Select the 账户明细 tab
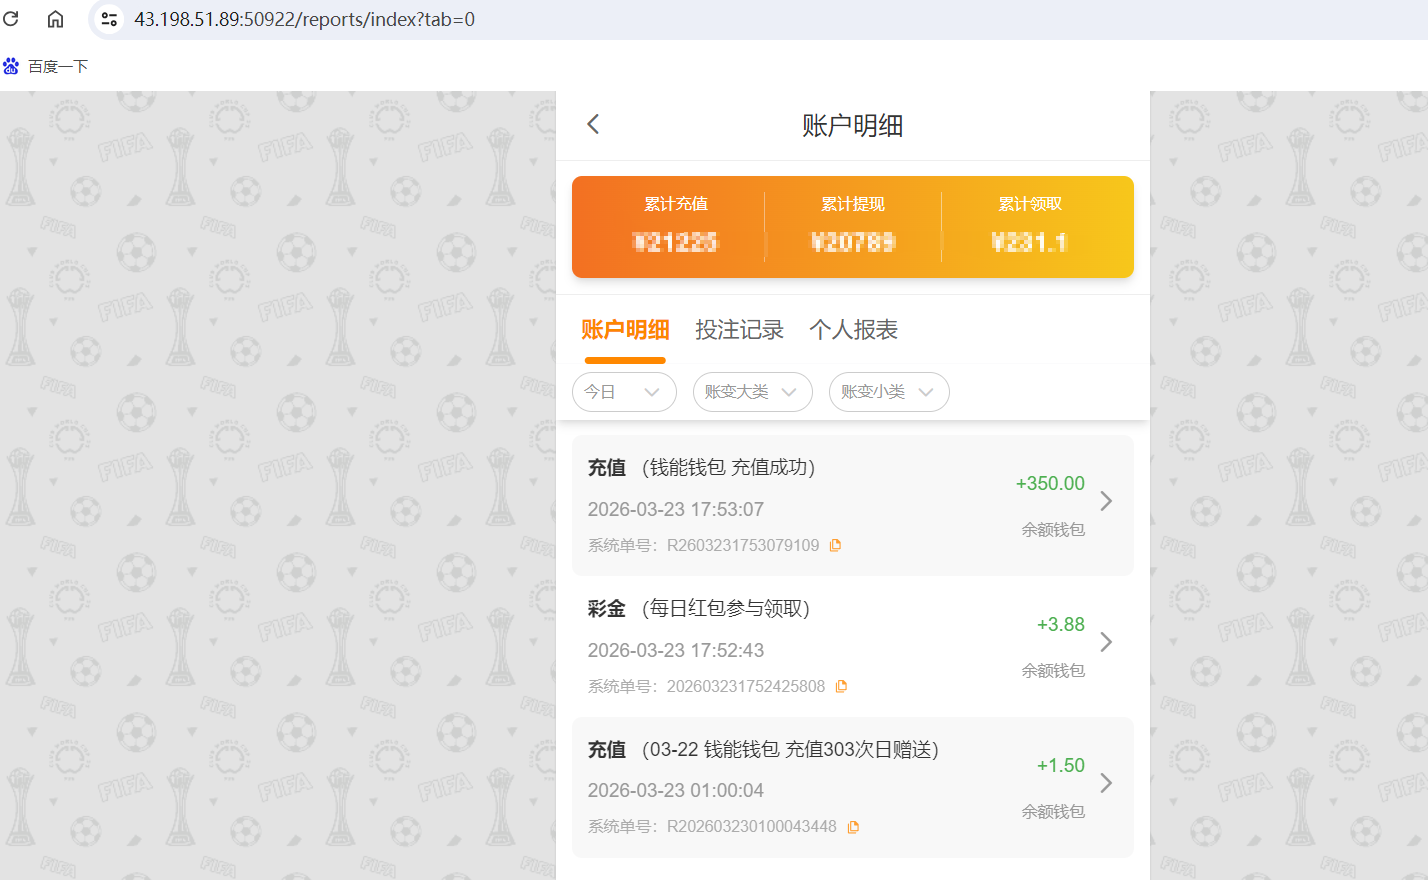 pyautogui.click(x=625, y=330)
